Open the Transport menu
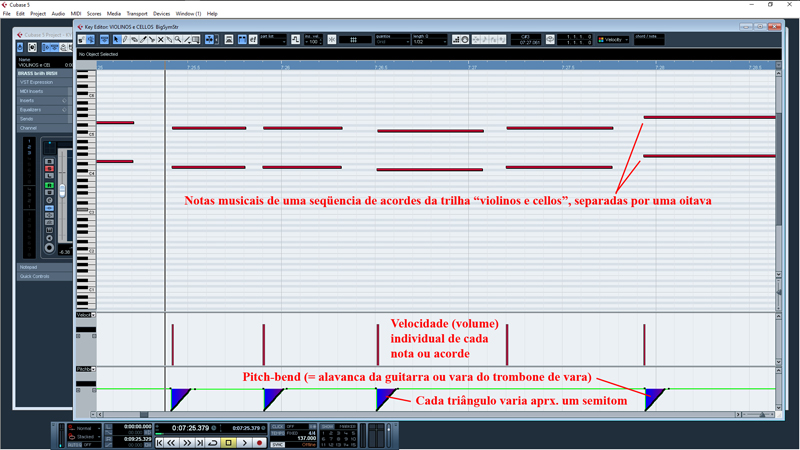Screen dimensions: 800x450 point(137,14)
